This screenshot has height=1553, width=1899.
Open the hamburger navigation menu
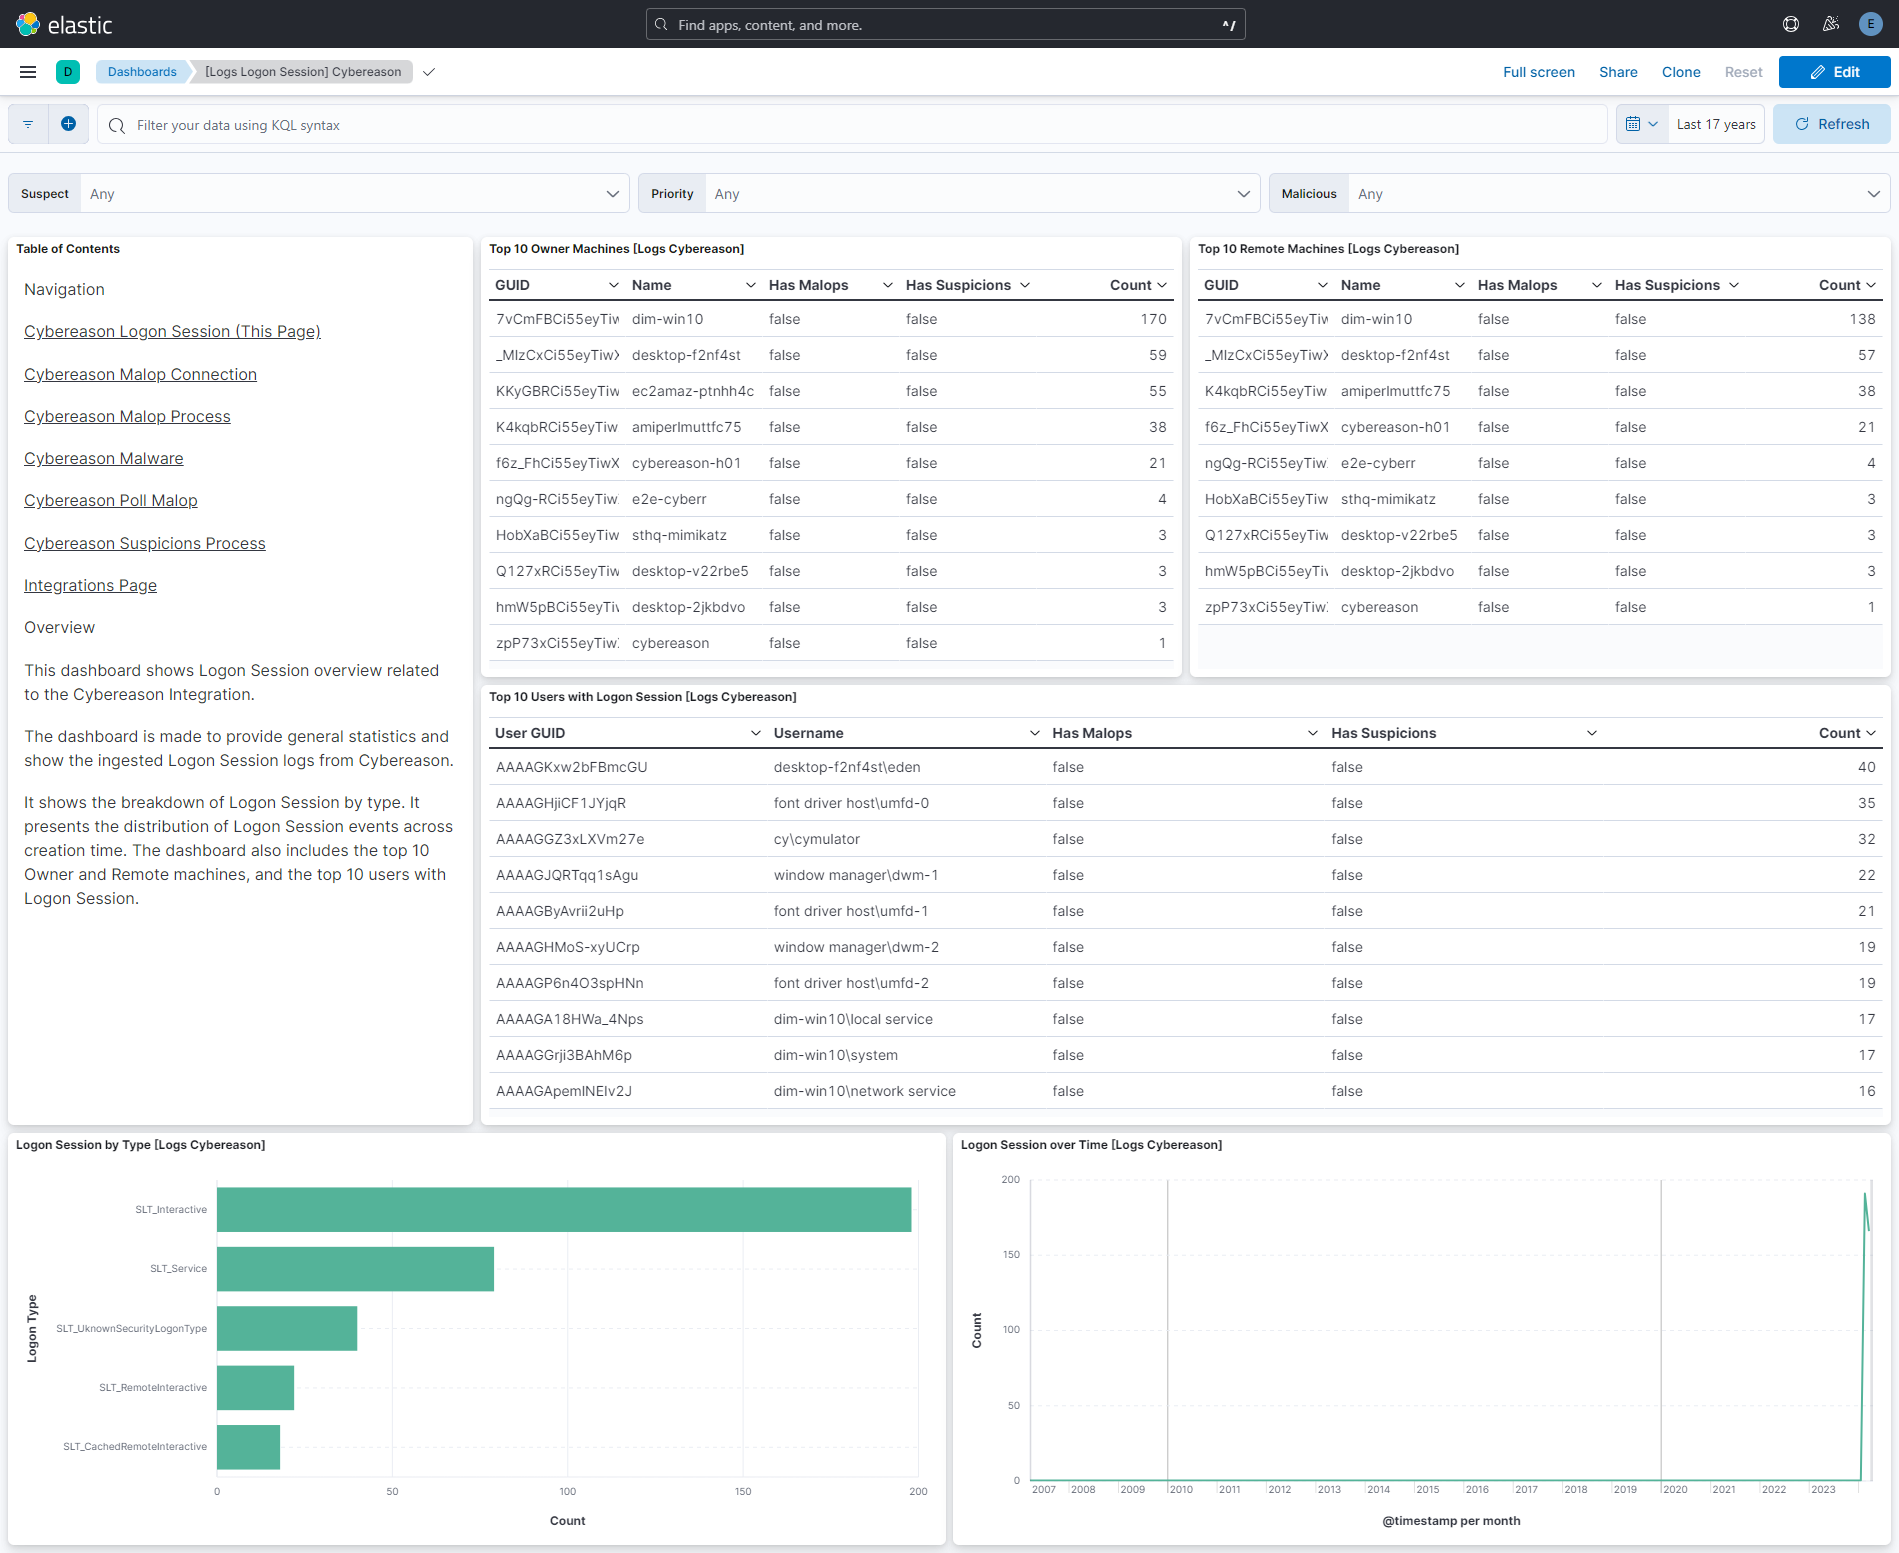click(27, 71)
